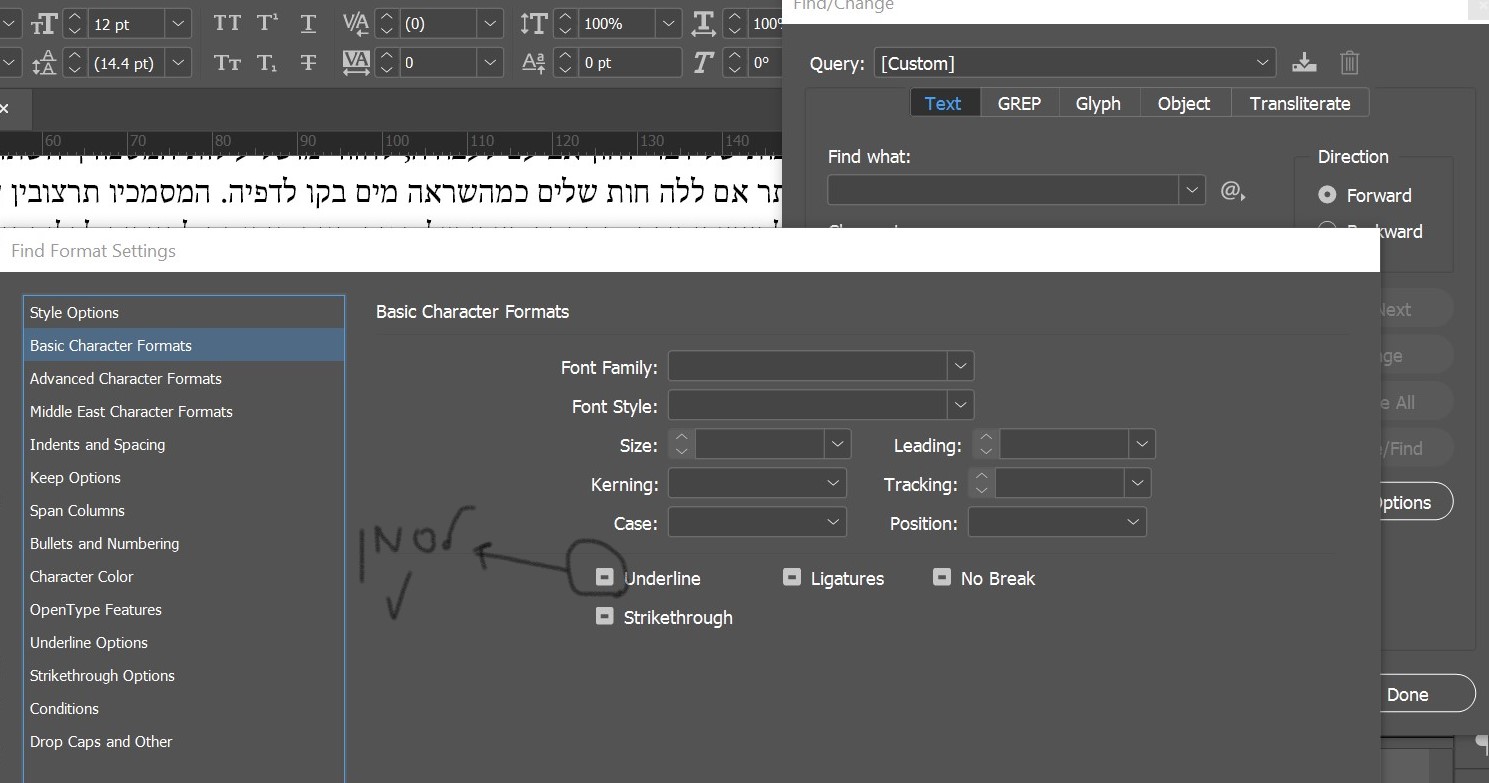Select Basic Character Formats category
Image resolution: width=1489 pixels, height=783 pixels.
click(184, 346)
